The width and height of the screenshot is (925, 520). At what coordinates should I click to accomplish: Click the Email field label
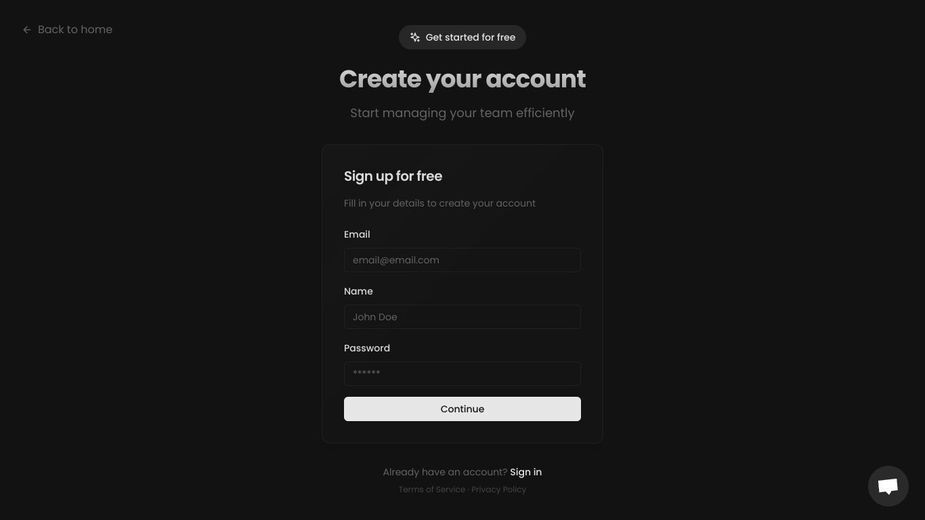357,234
